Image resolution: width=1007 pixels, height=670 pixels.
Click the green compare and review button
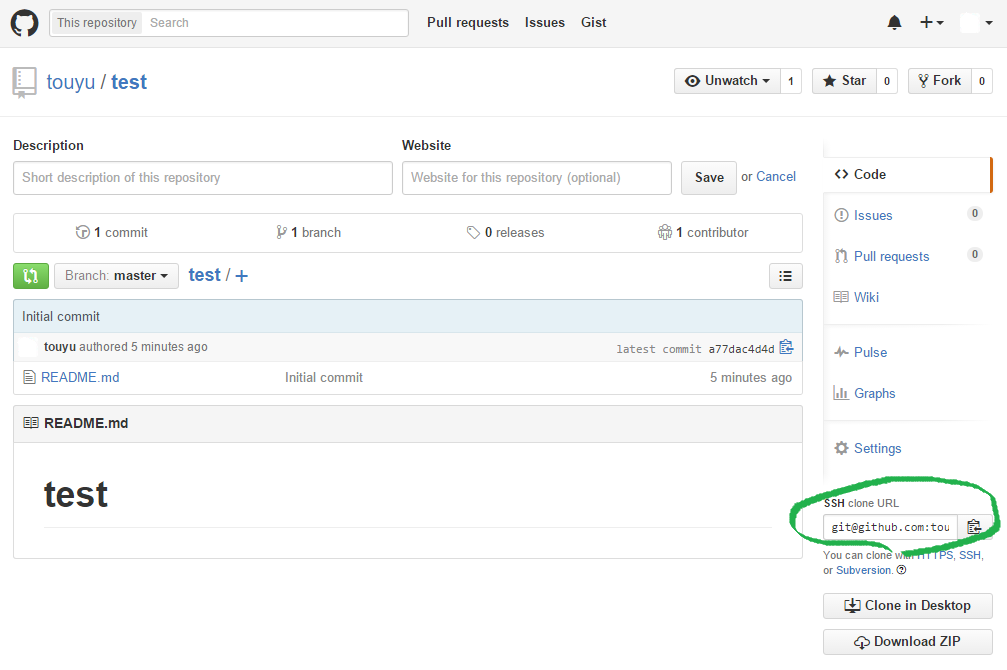[x=31, y=276]
